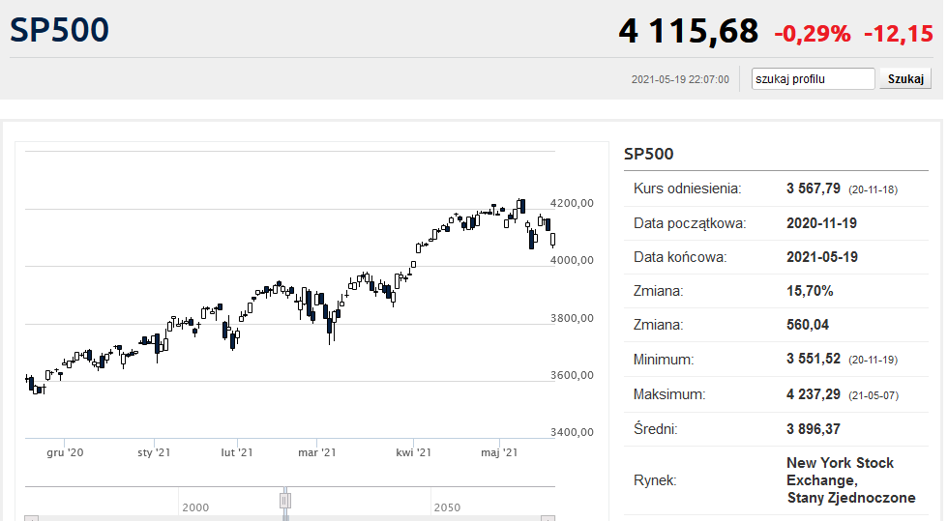The width and height of the screenshot is (948, 521).
Task: Click the navigator scrollbar left arrow
Action: pyautogui.click(x=32, y=519)
